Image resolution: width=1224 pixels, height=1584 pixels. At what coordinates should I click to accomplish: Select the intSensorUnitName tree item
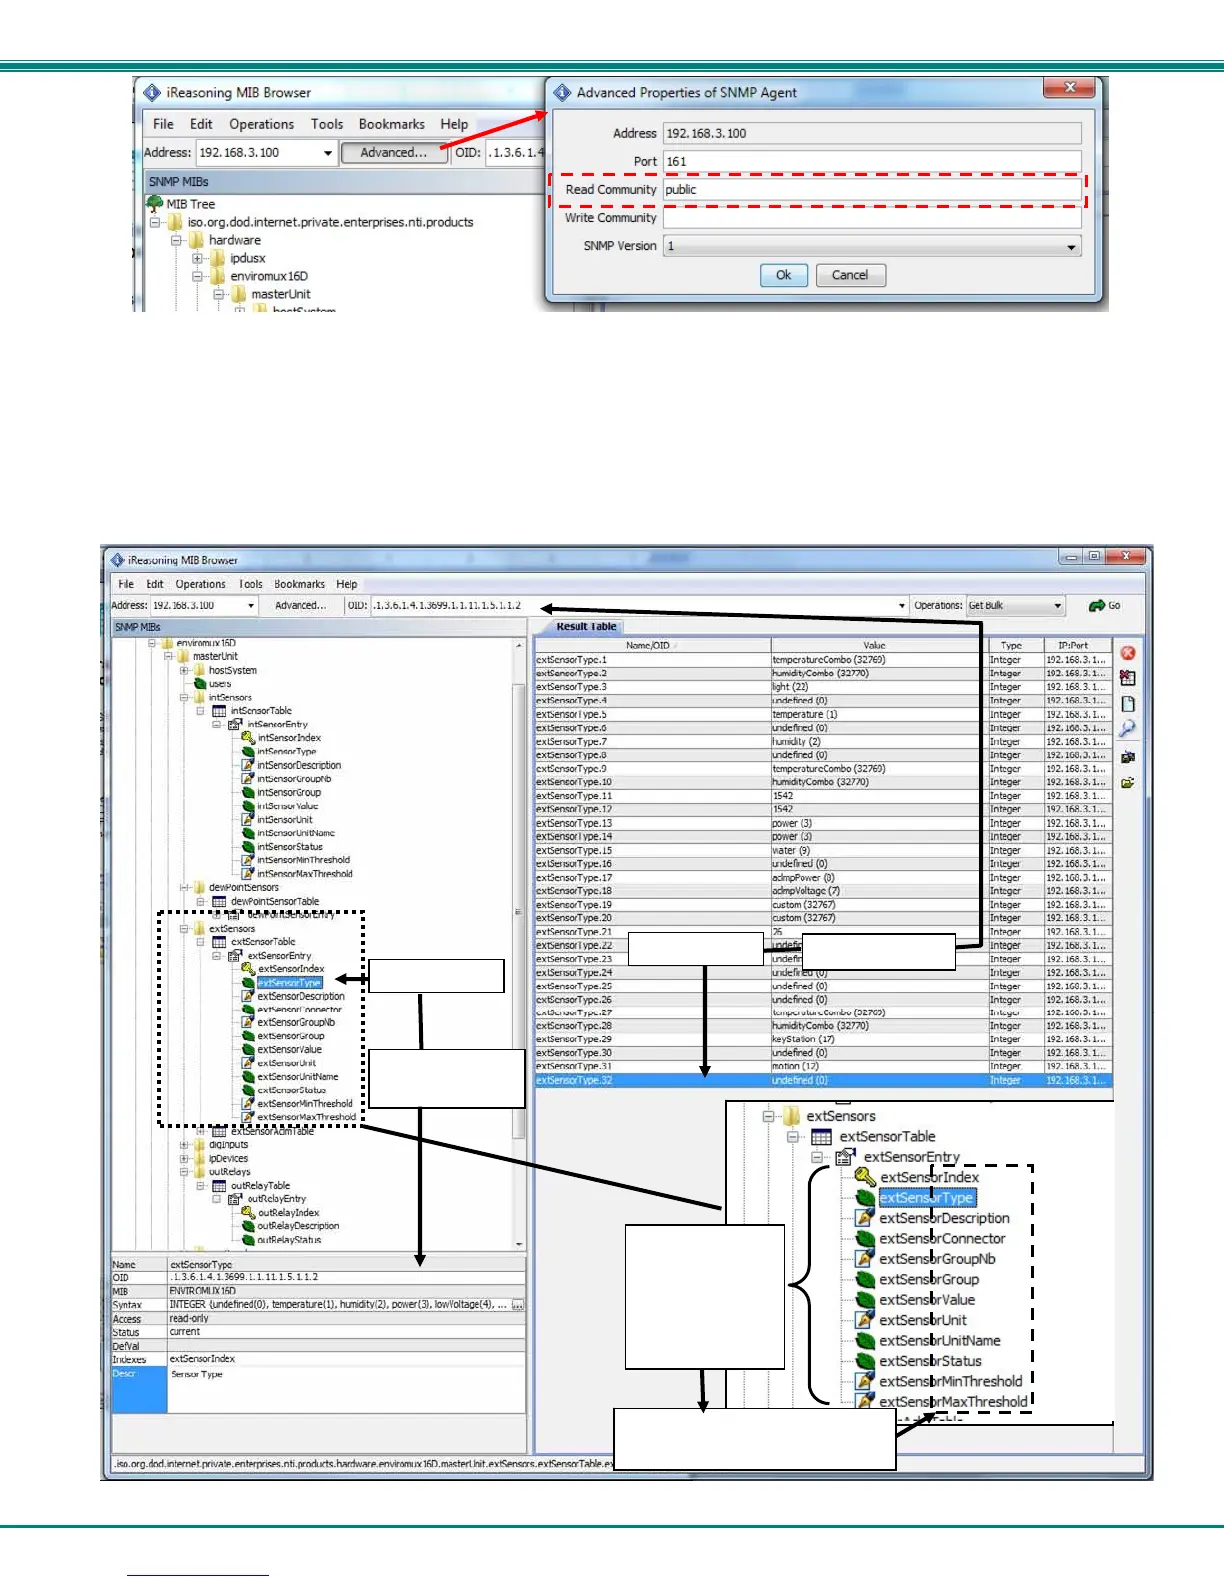(x=296, y=833)
